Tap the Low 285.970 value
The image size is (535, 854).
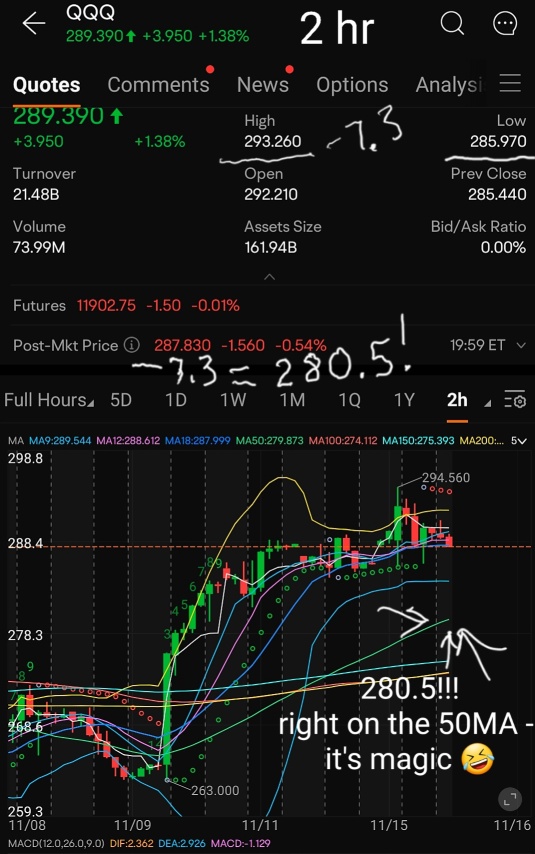click(x=498, y=141)
